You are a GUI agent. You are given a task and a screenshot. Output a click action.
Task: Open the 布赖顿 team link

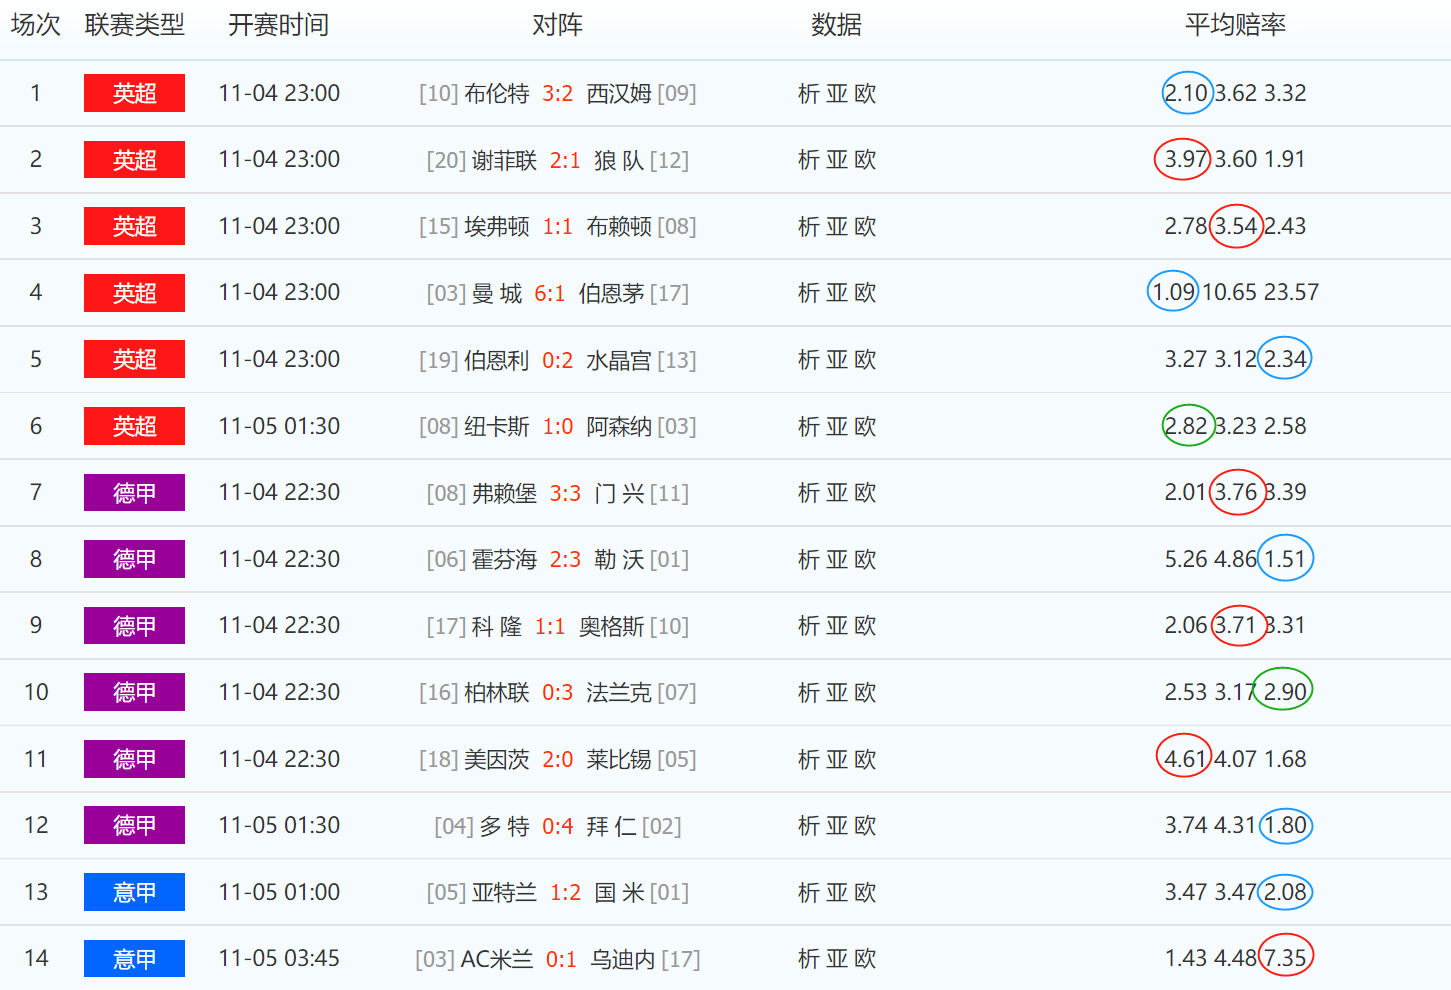coord(619,227)
